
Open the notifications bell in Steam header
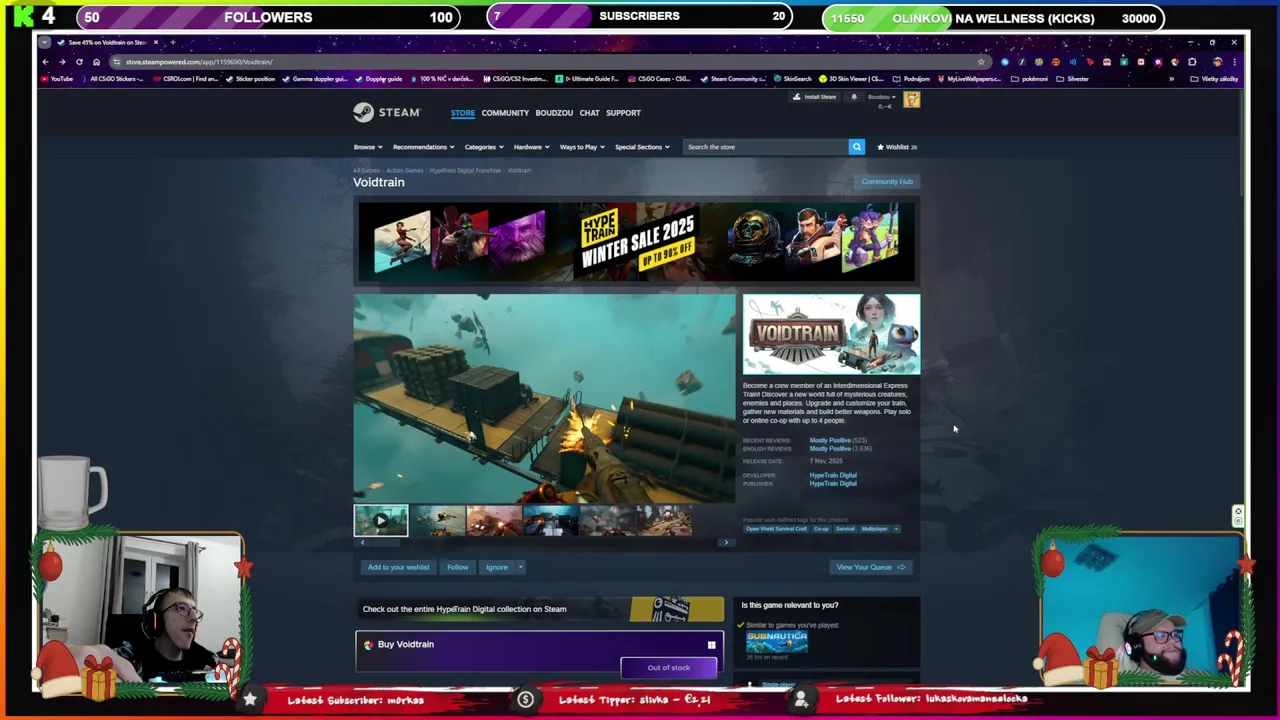[x=853, y=97]
